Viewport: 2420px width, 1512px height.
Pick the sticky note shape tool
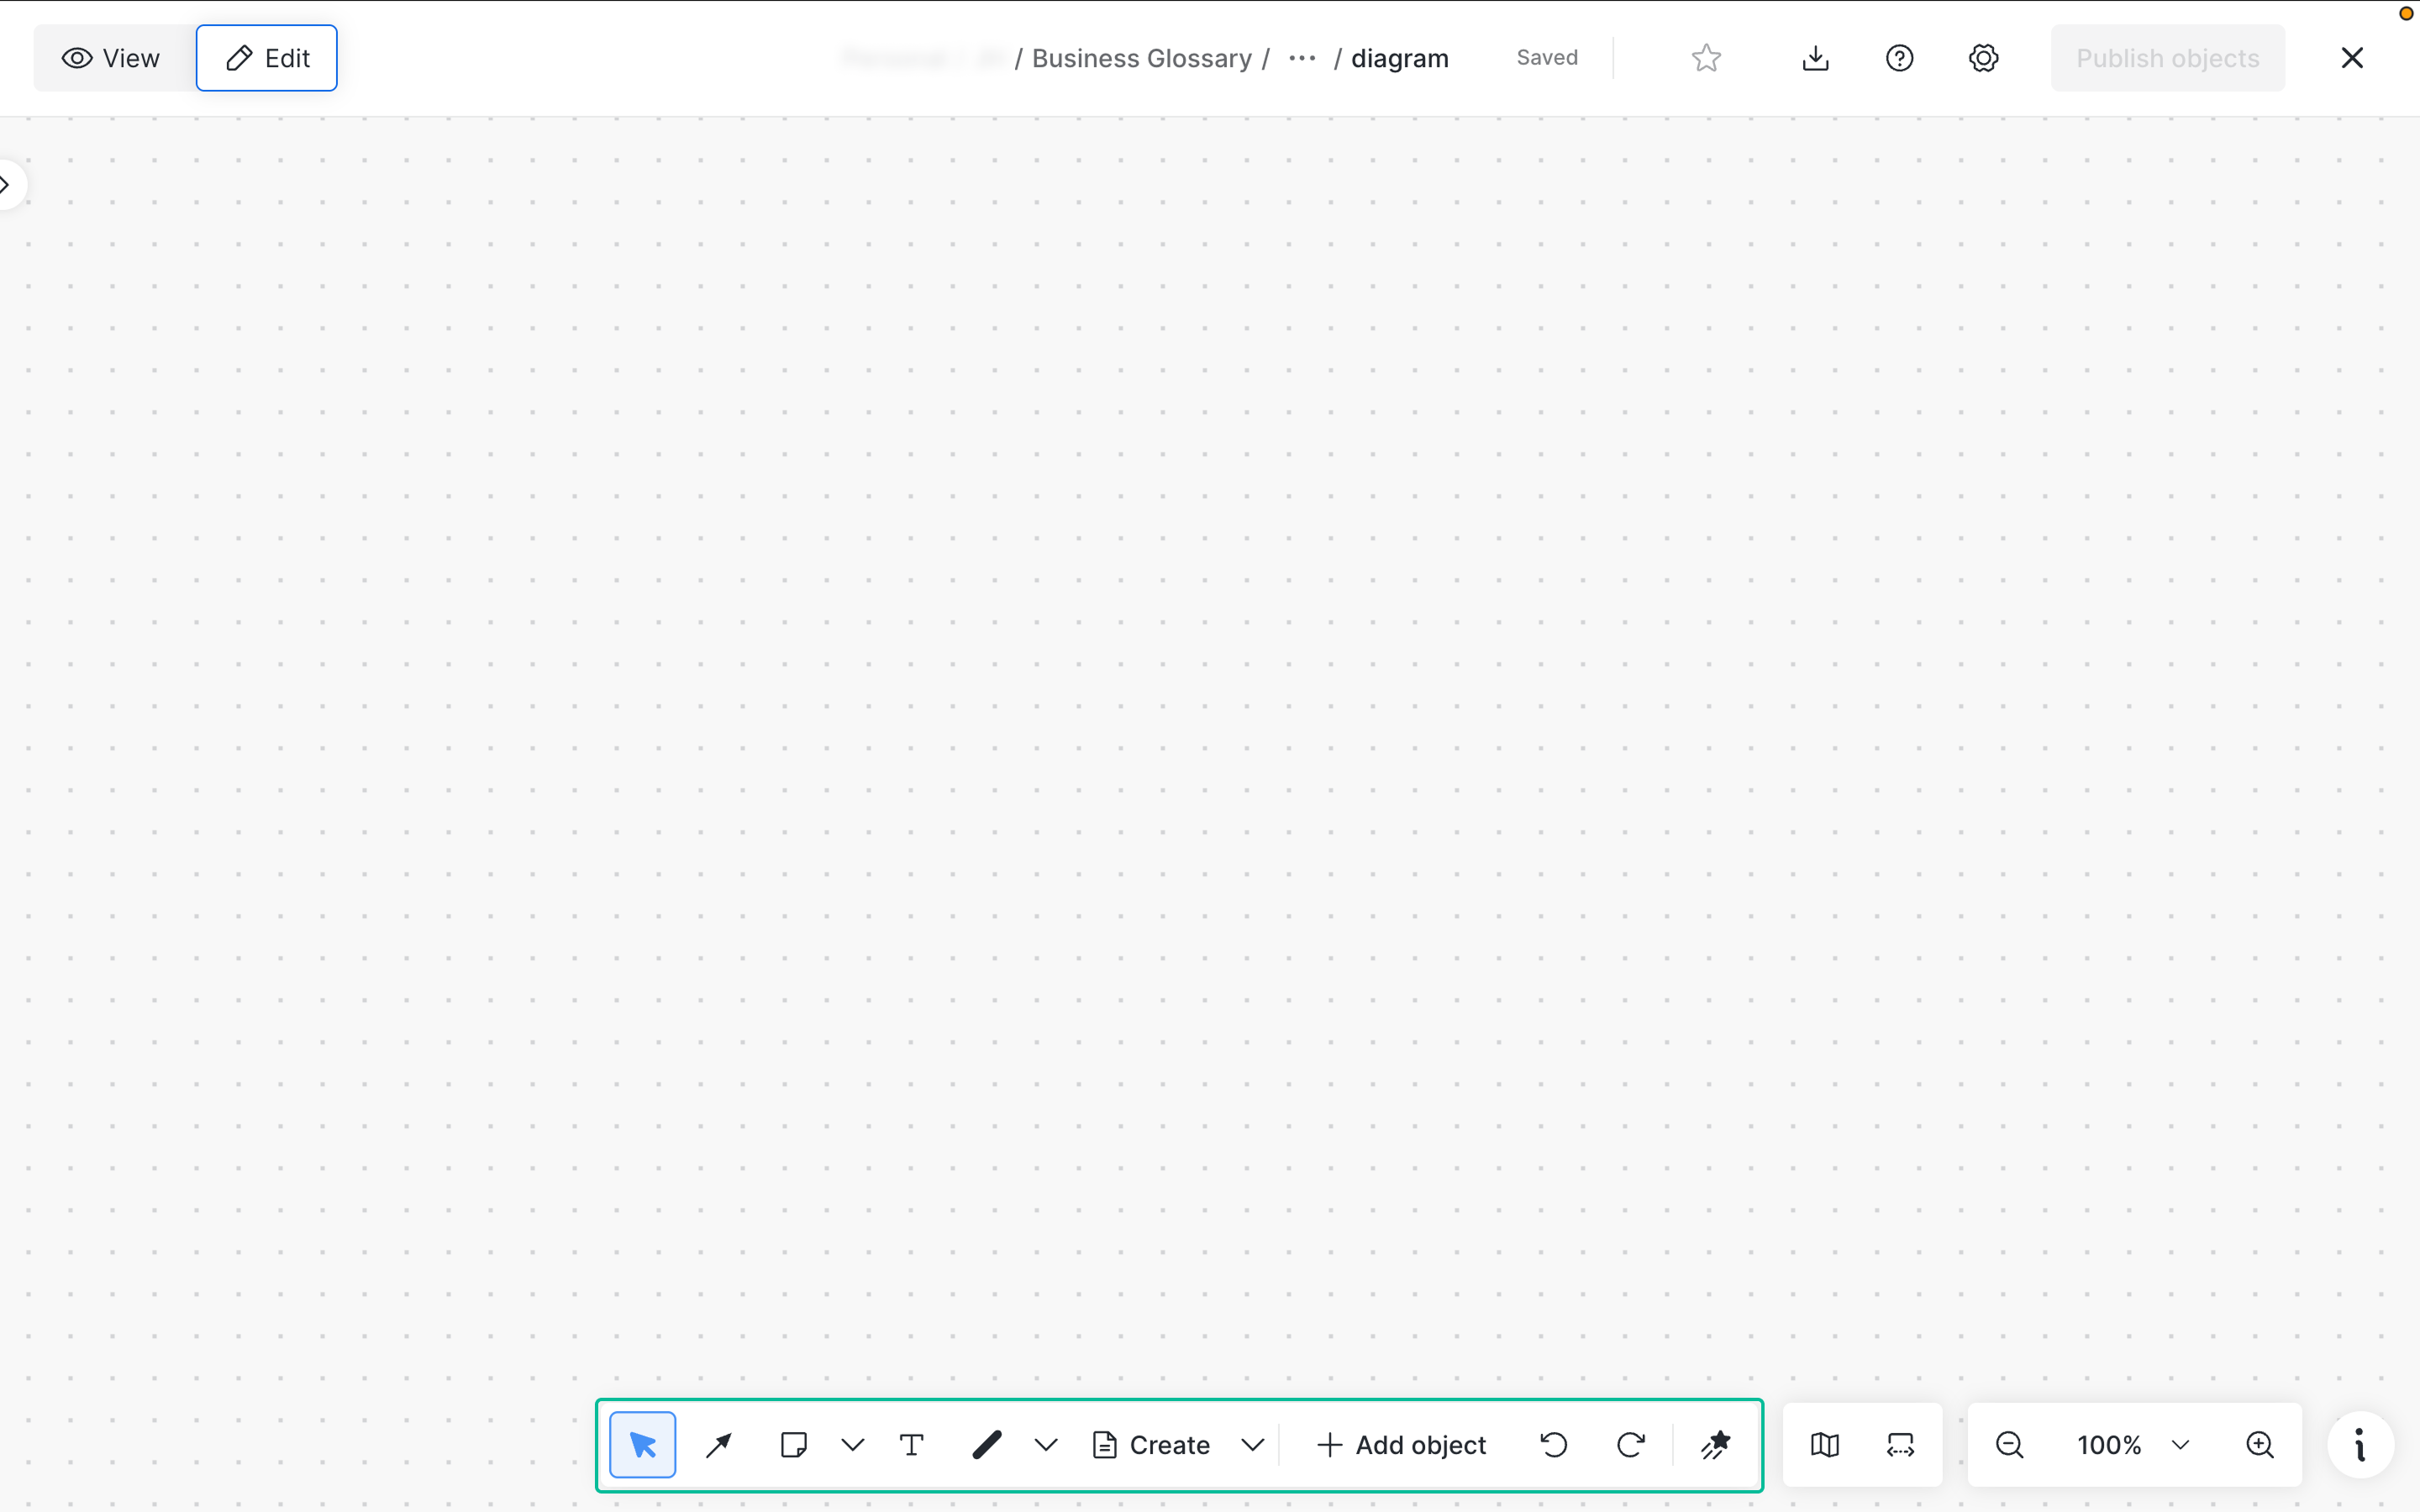tap(793, 1444)
